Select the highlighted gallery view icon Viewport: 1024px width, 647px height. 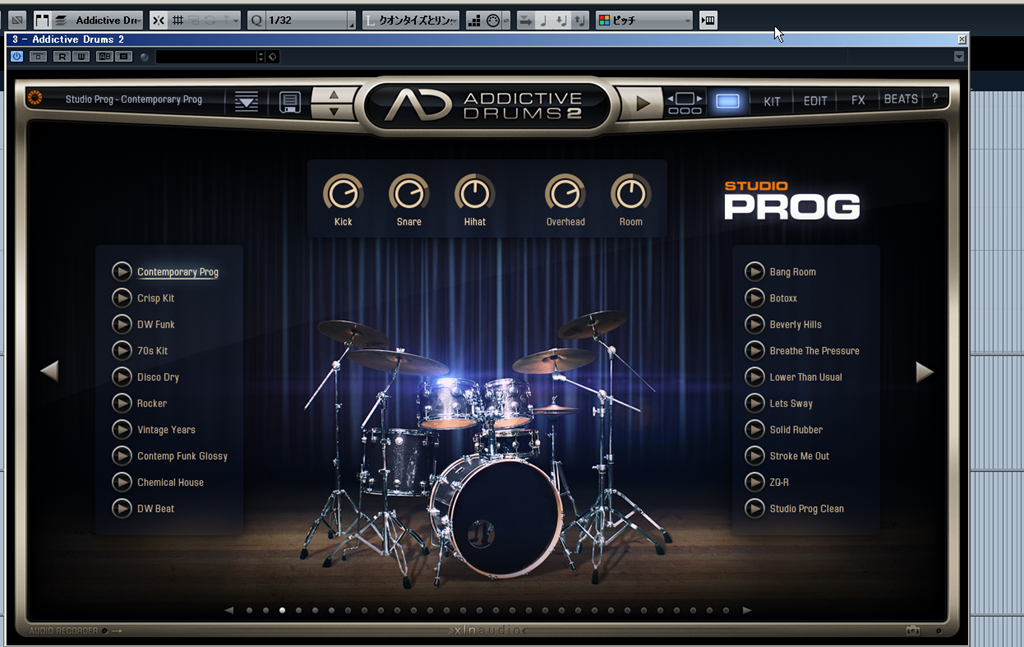pos(728,102)
